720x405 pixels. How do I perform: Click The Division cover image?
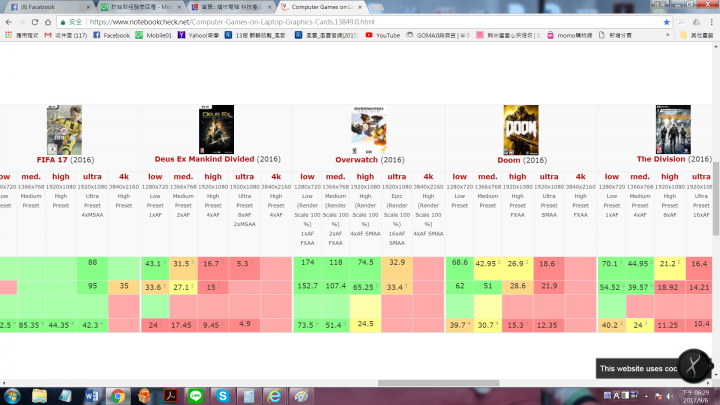pyautogui.click(x=673, y=129)
